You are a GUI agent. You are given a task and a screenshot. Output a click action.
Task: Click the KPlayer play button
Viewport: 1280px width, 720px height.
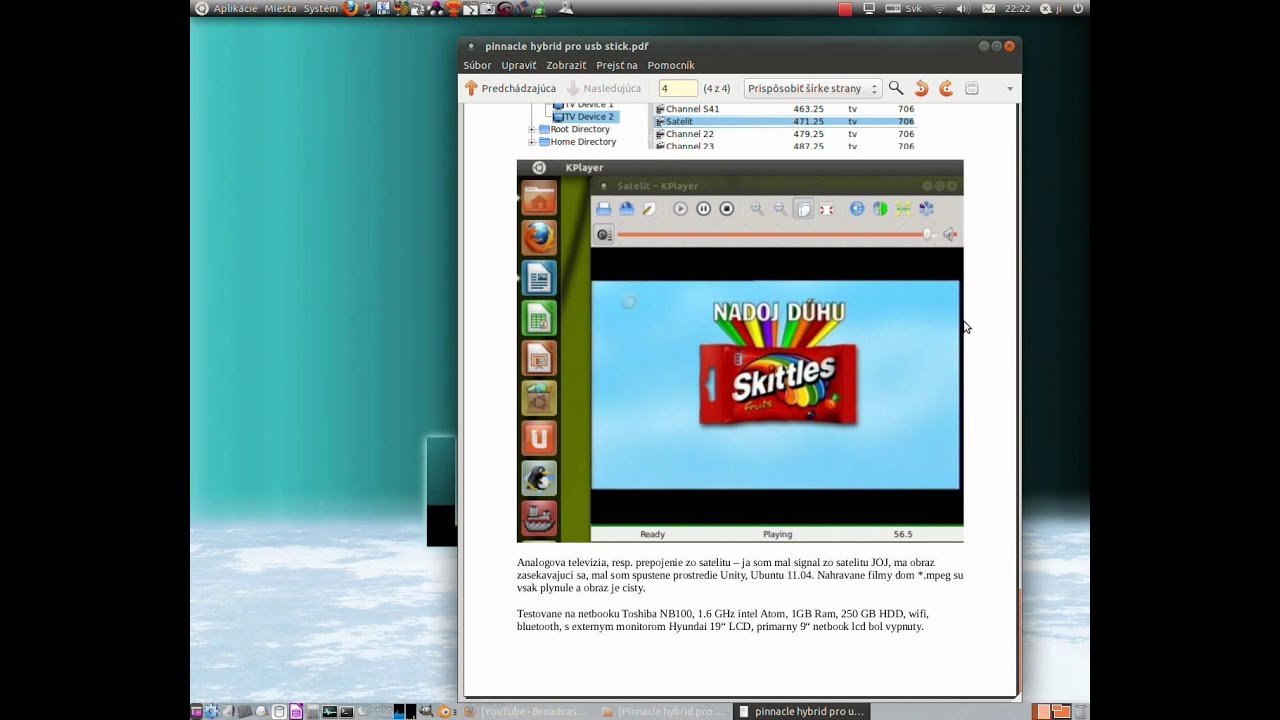[680, 208]
